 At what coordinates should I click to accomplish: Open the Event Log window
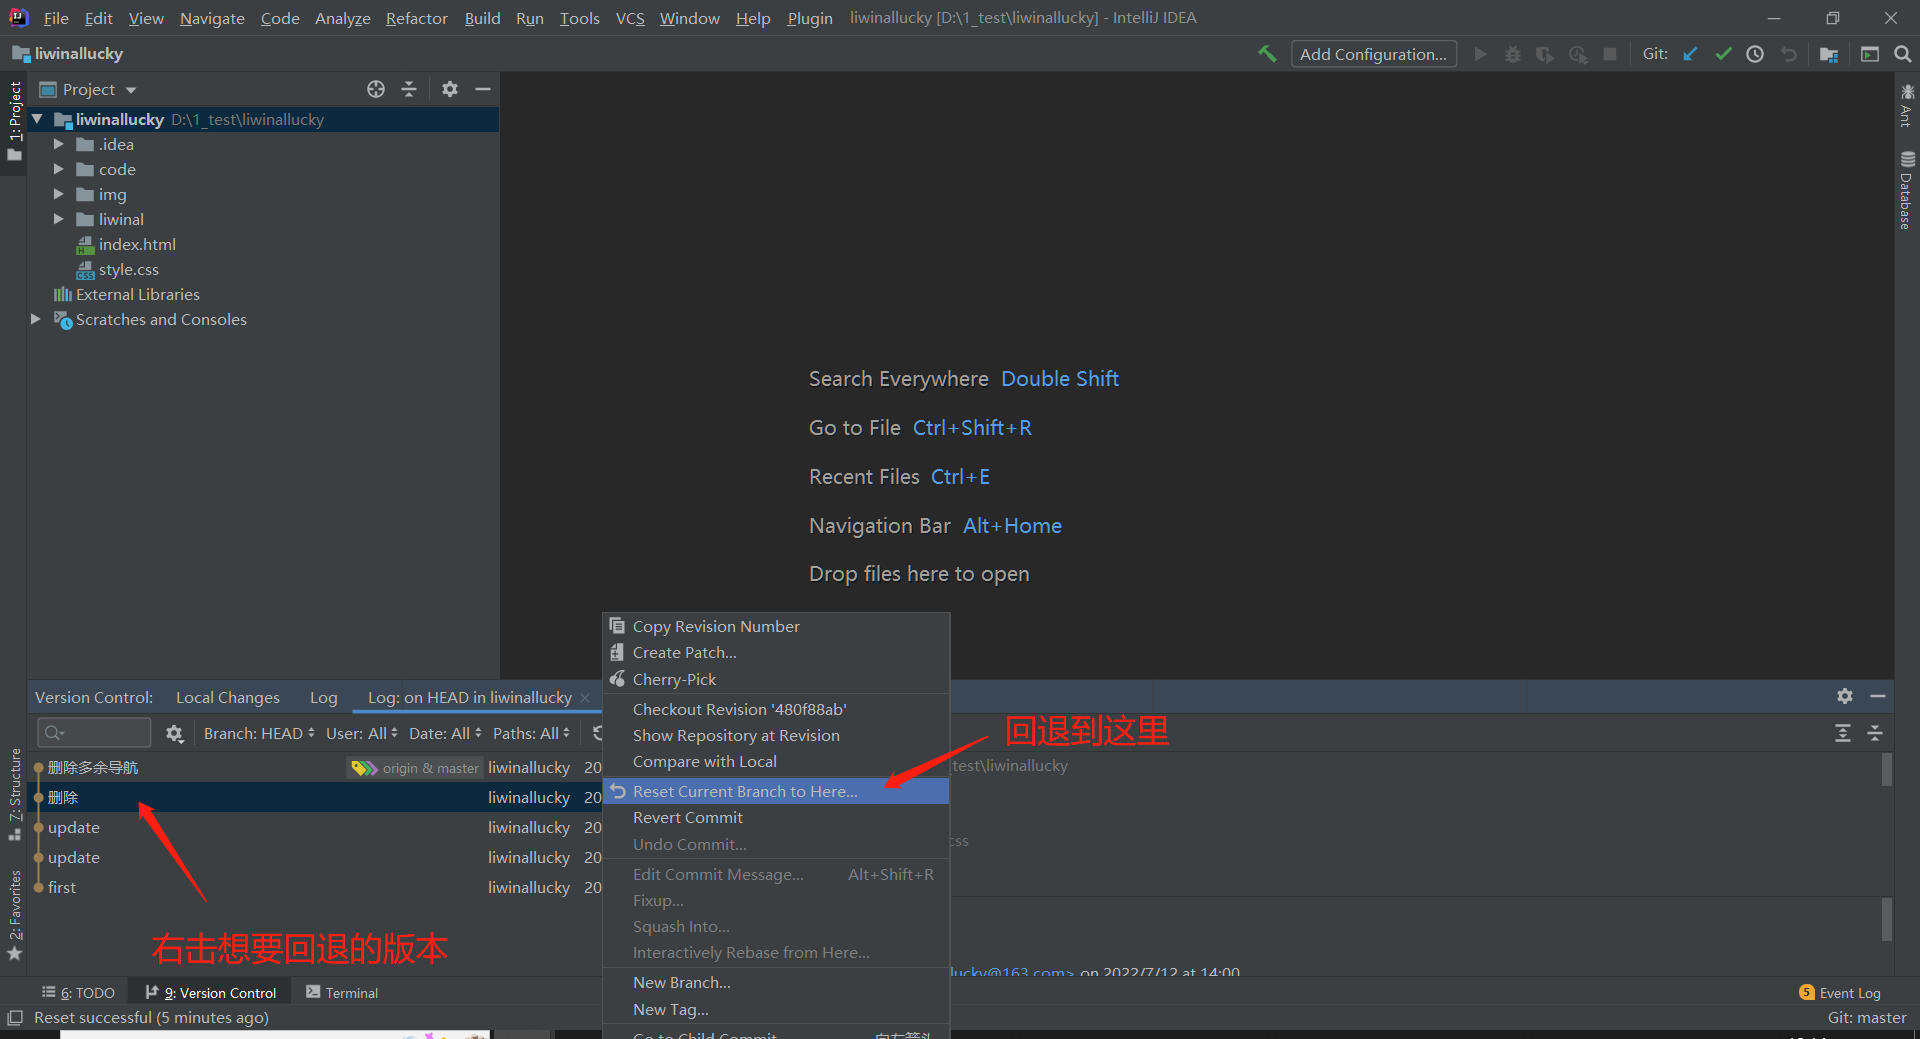click(1840, 993)
